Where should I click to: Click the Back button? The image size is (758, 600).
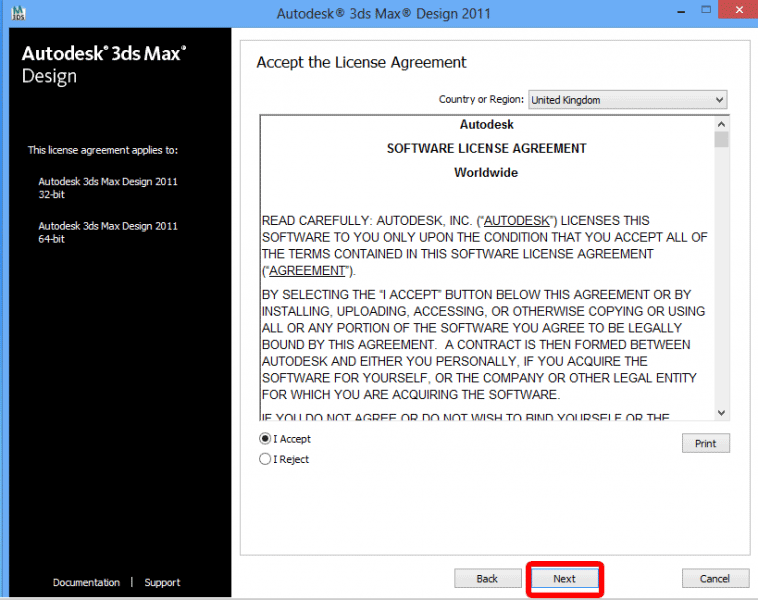(487, 579)
